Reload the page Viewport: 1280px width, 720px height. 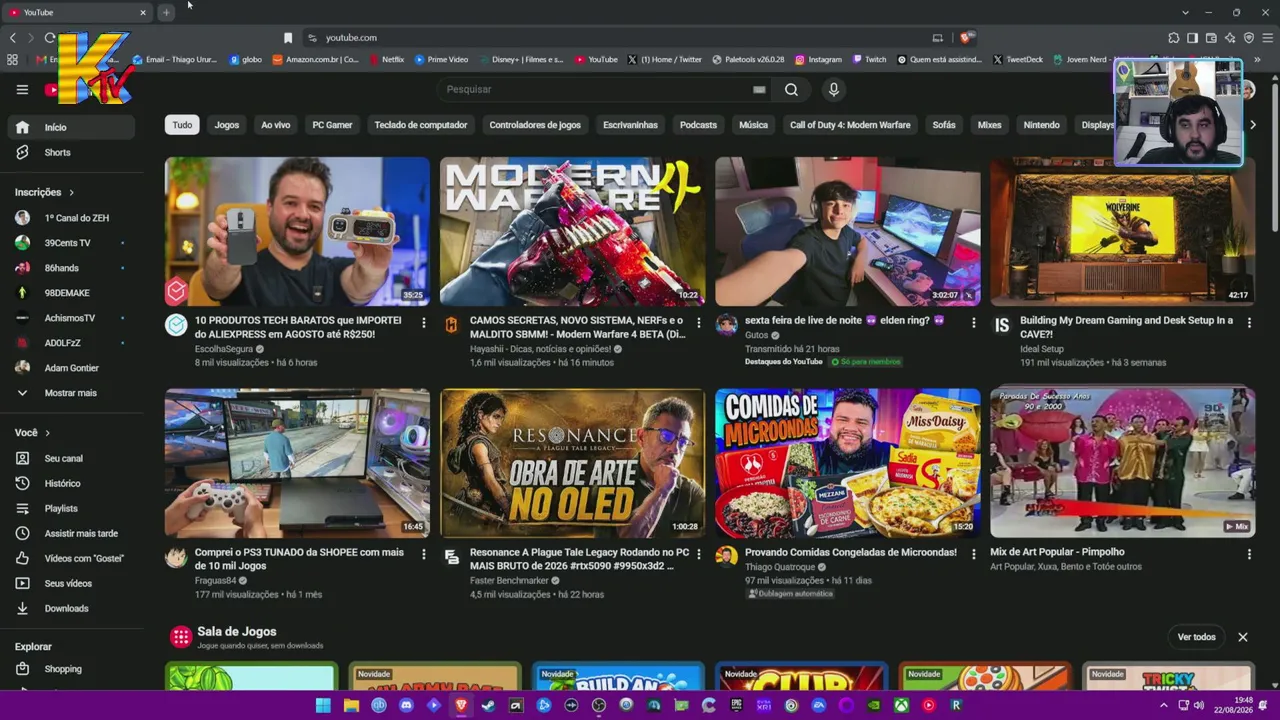[49, 38]
